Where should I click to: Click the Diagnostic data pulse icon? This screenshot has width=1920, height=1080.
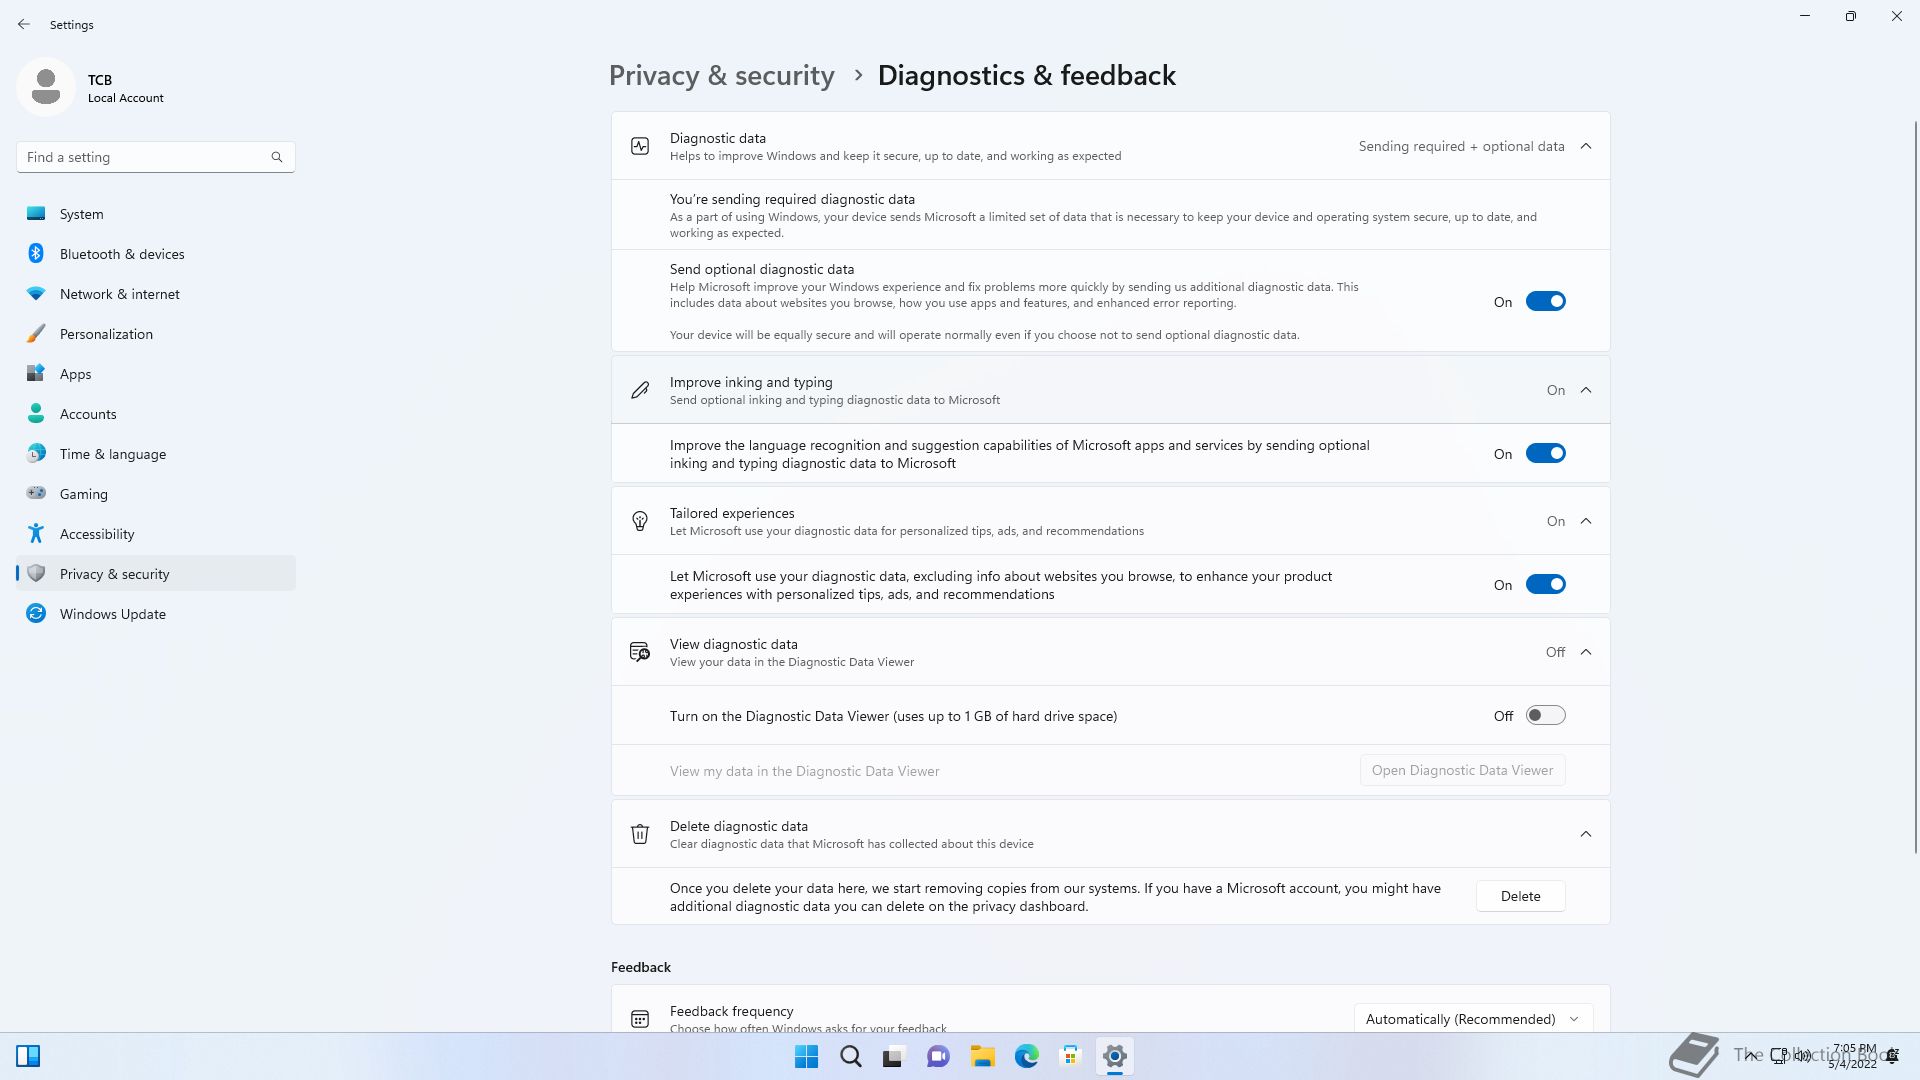click(x=640, y=146)
